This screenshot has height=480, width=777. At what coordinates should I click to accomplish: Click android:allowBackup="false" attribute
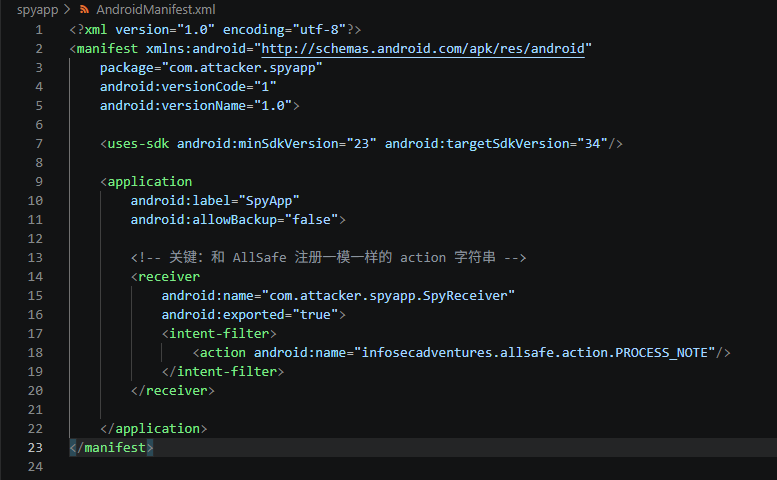coord(234,219)
